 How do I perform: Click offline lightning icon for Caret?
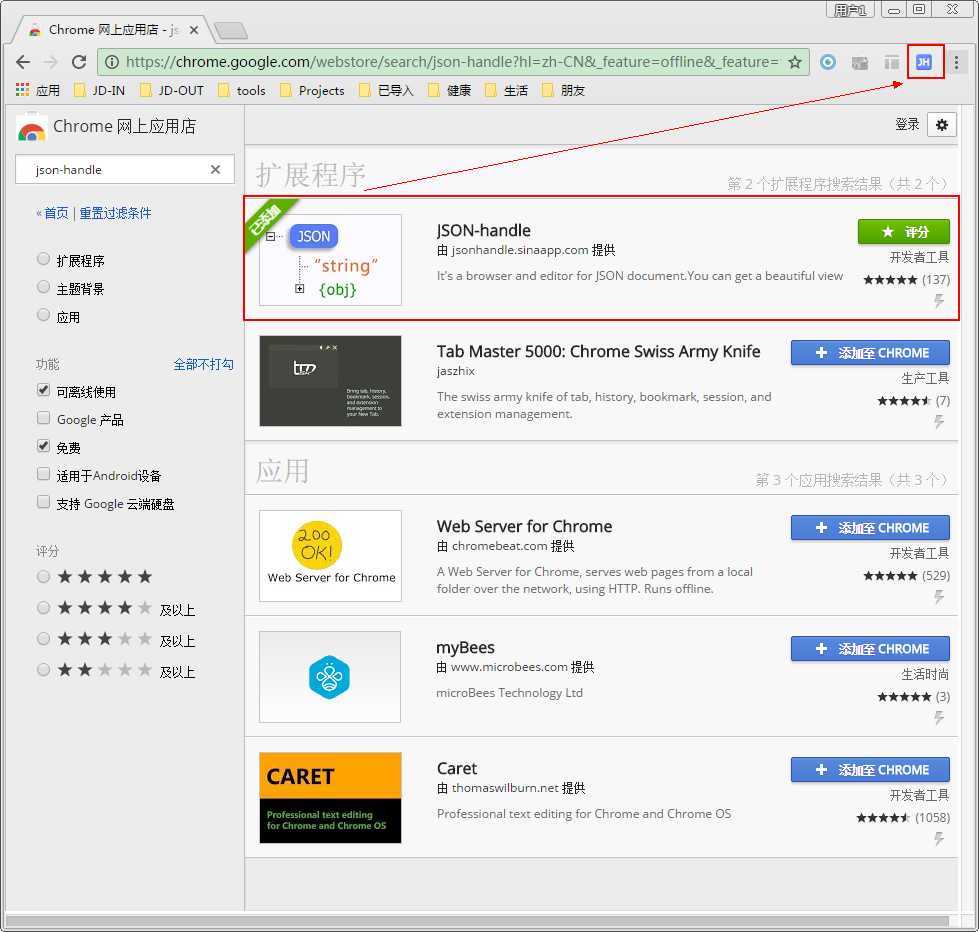(x=938, y=839)
